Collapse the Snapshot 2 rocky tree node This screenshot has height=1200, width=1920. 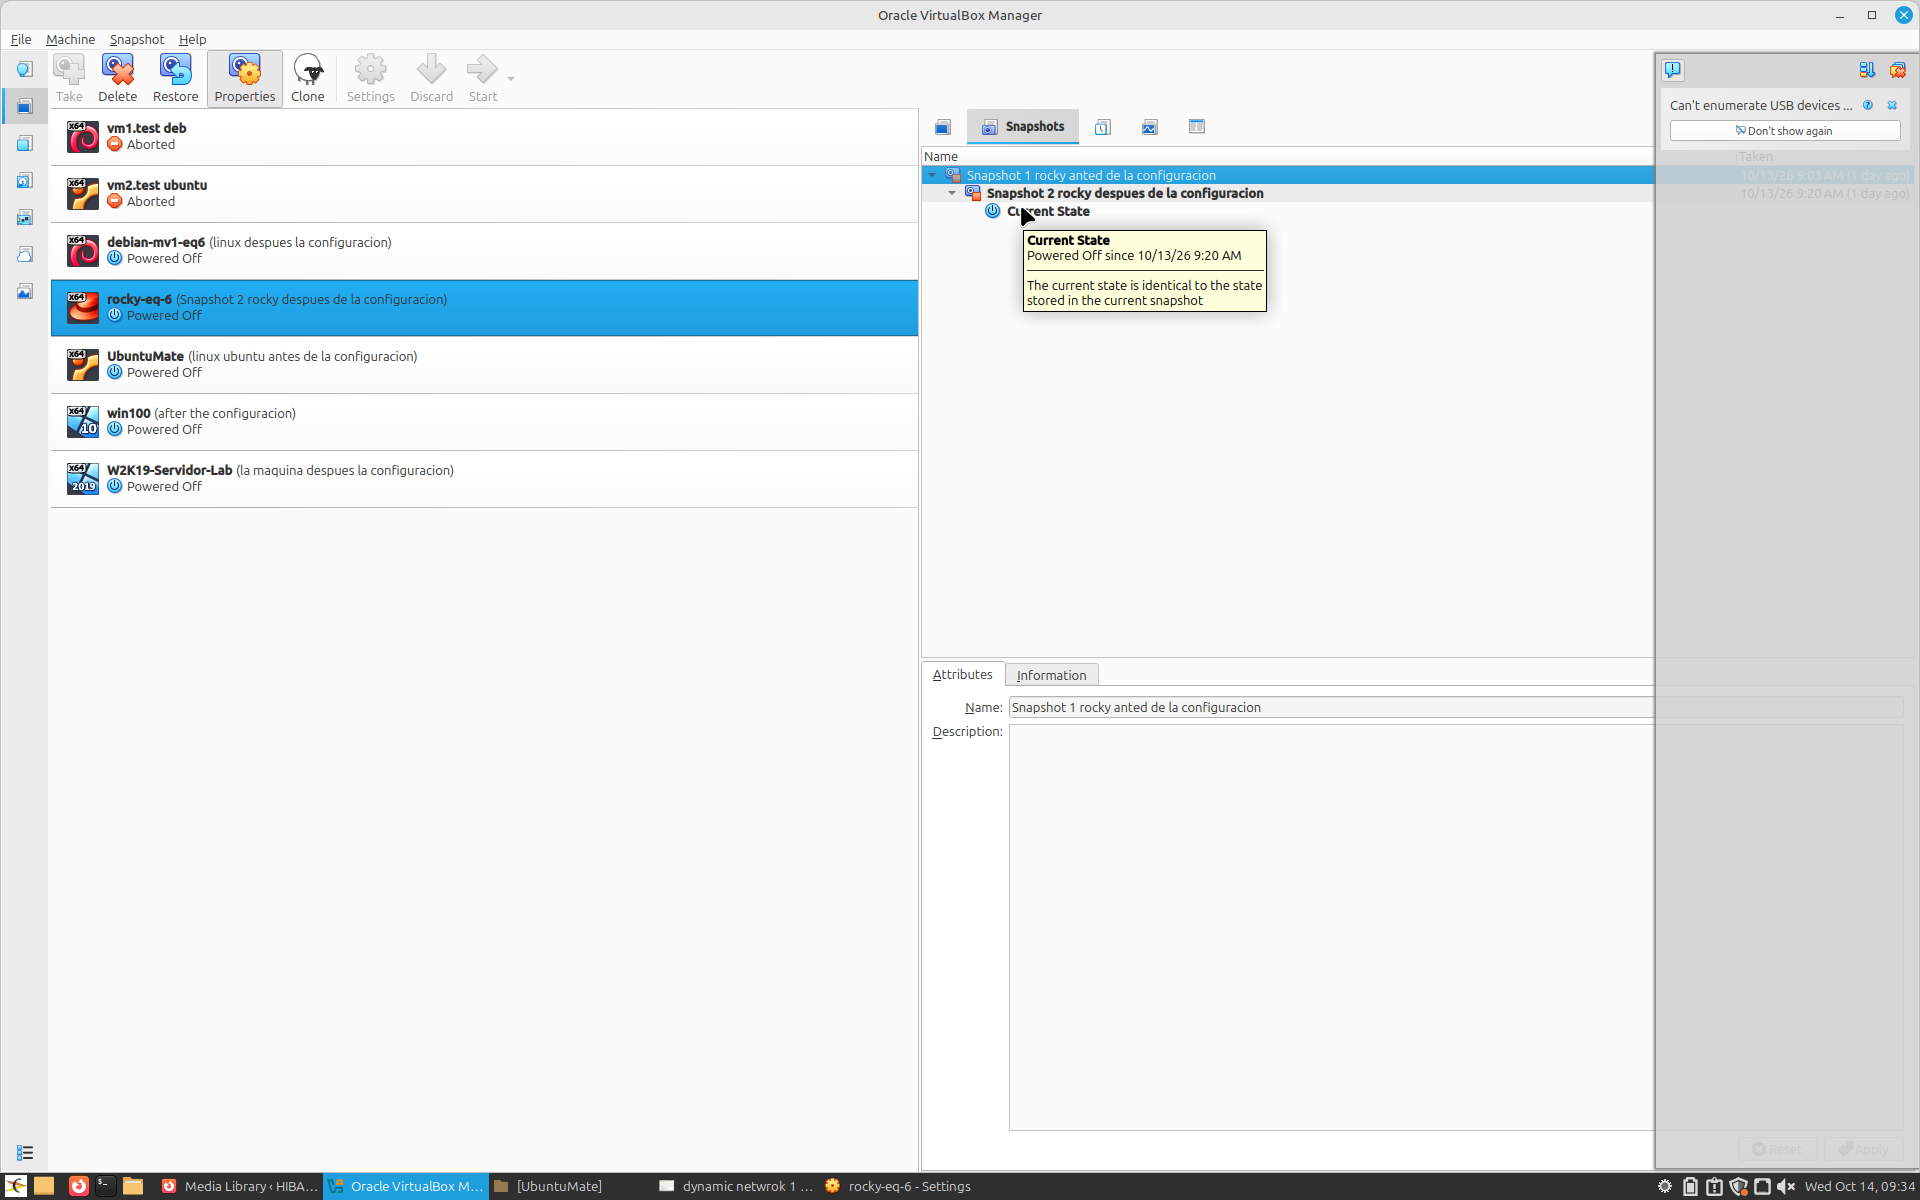pos(952,193)
